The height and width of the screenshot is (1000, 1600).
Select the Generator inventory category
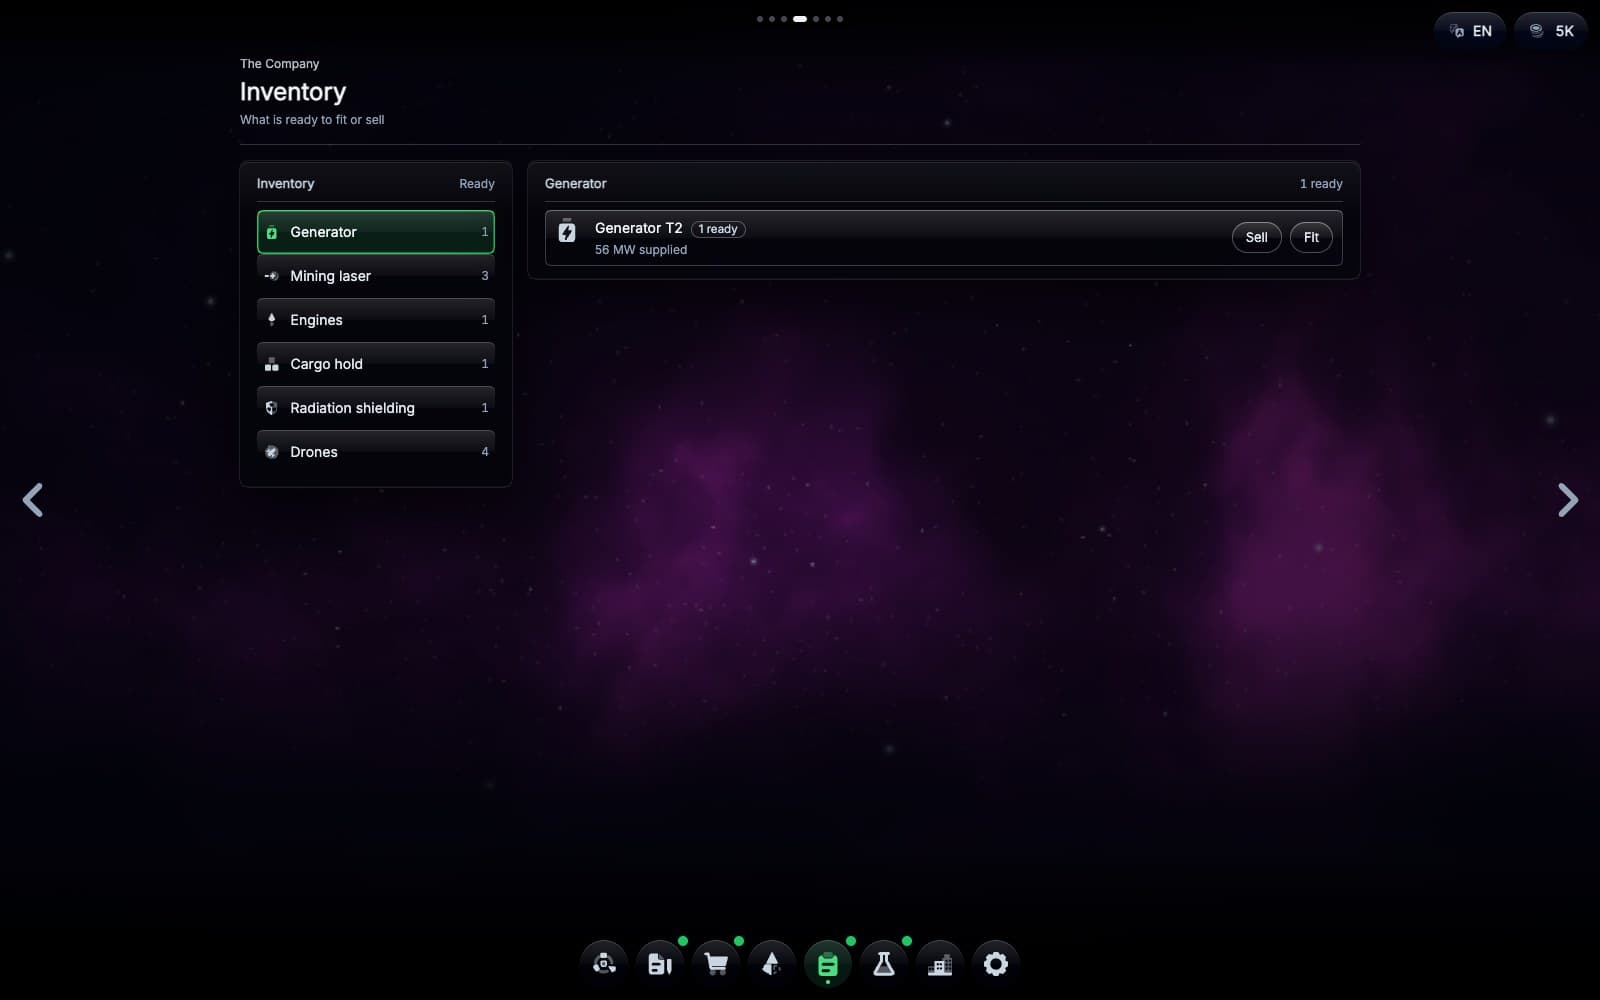[x=376, y=232]
